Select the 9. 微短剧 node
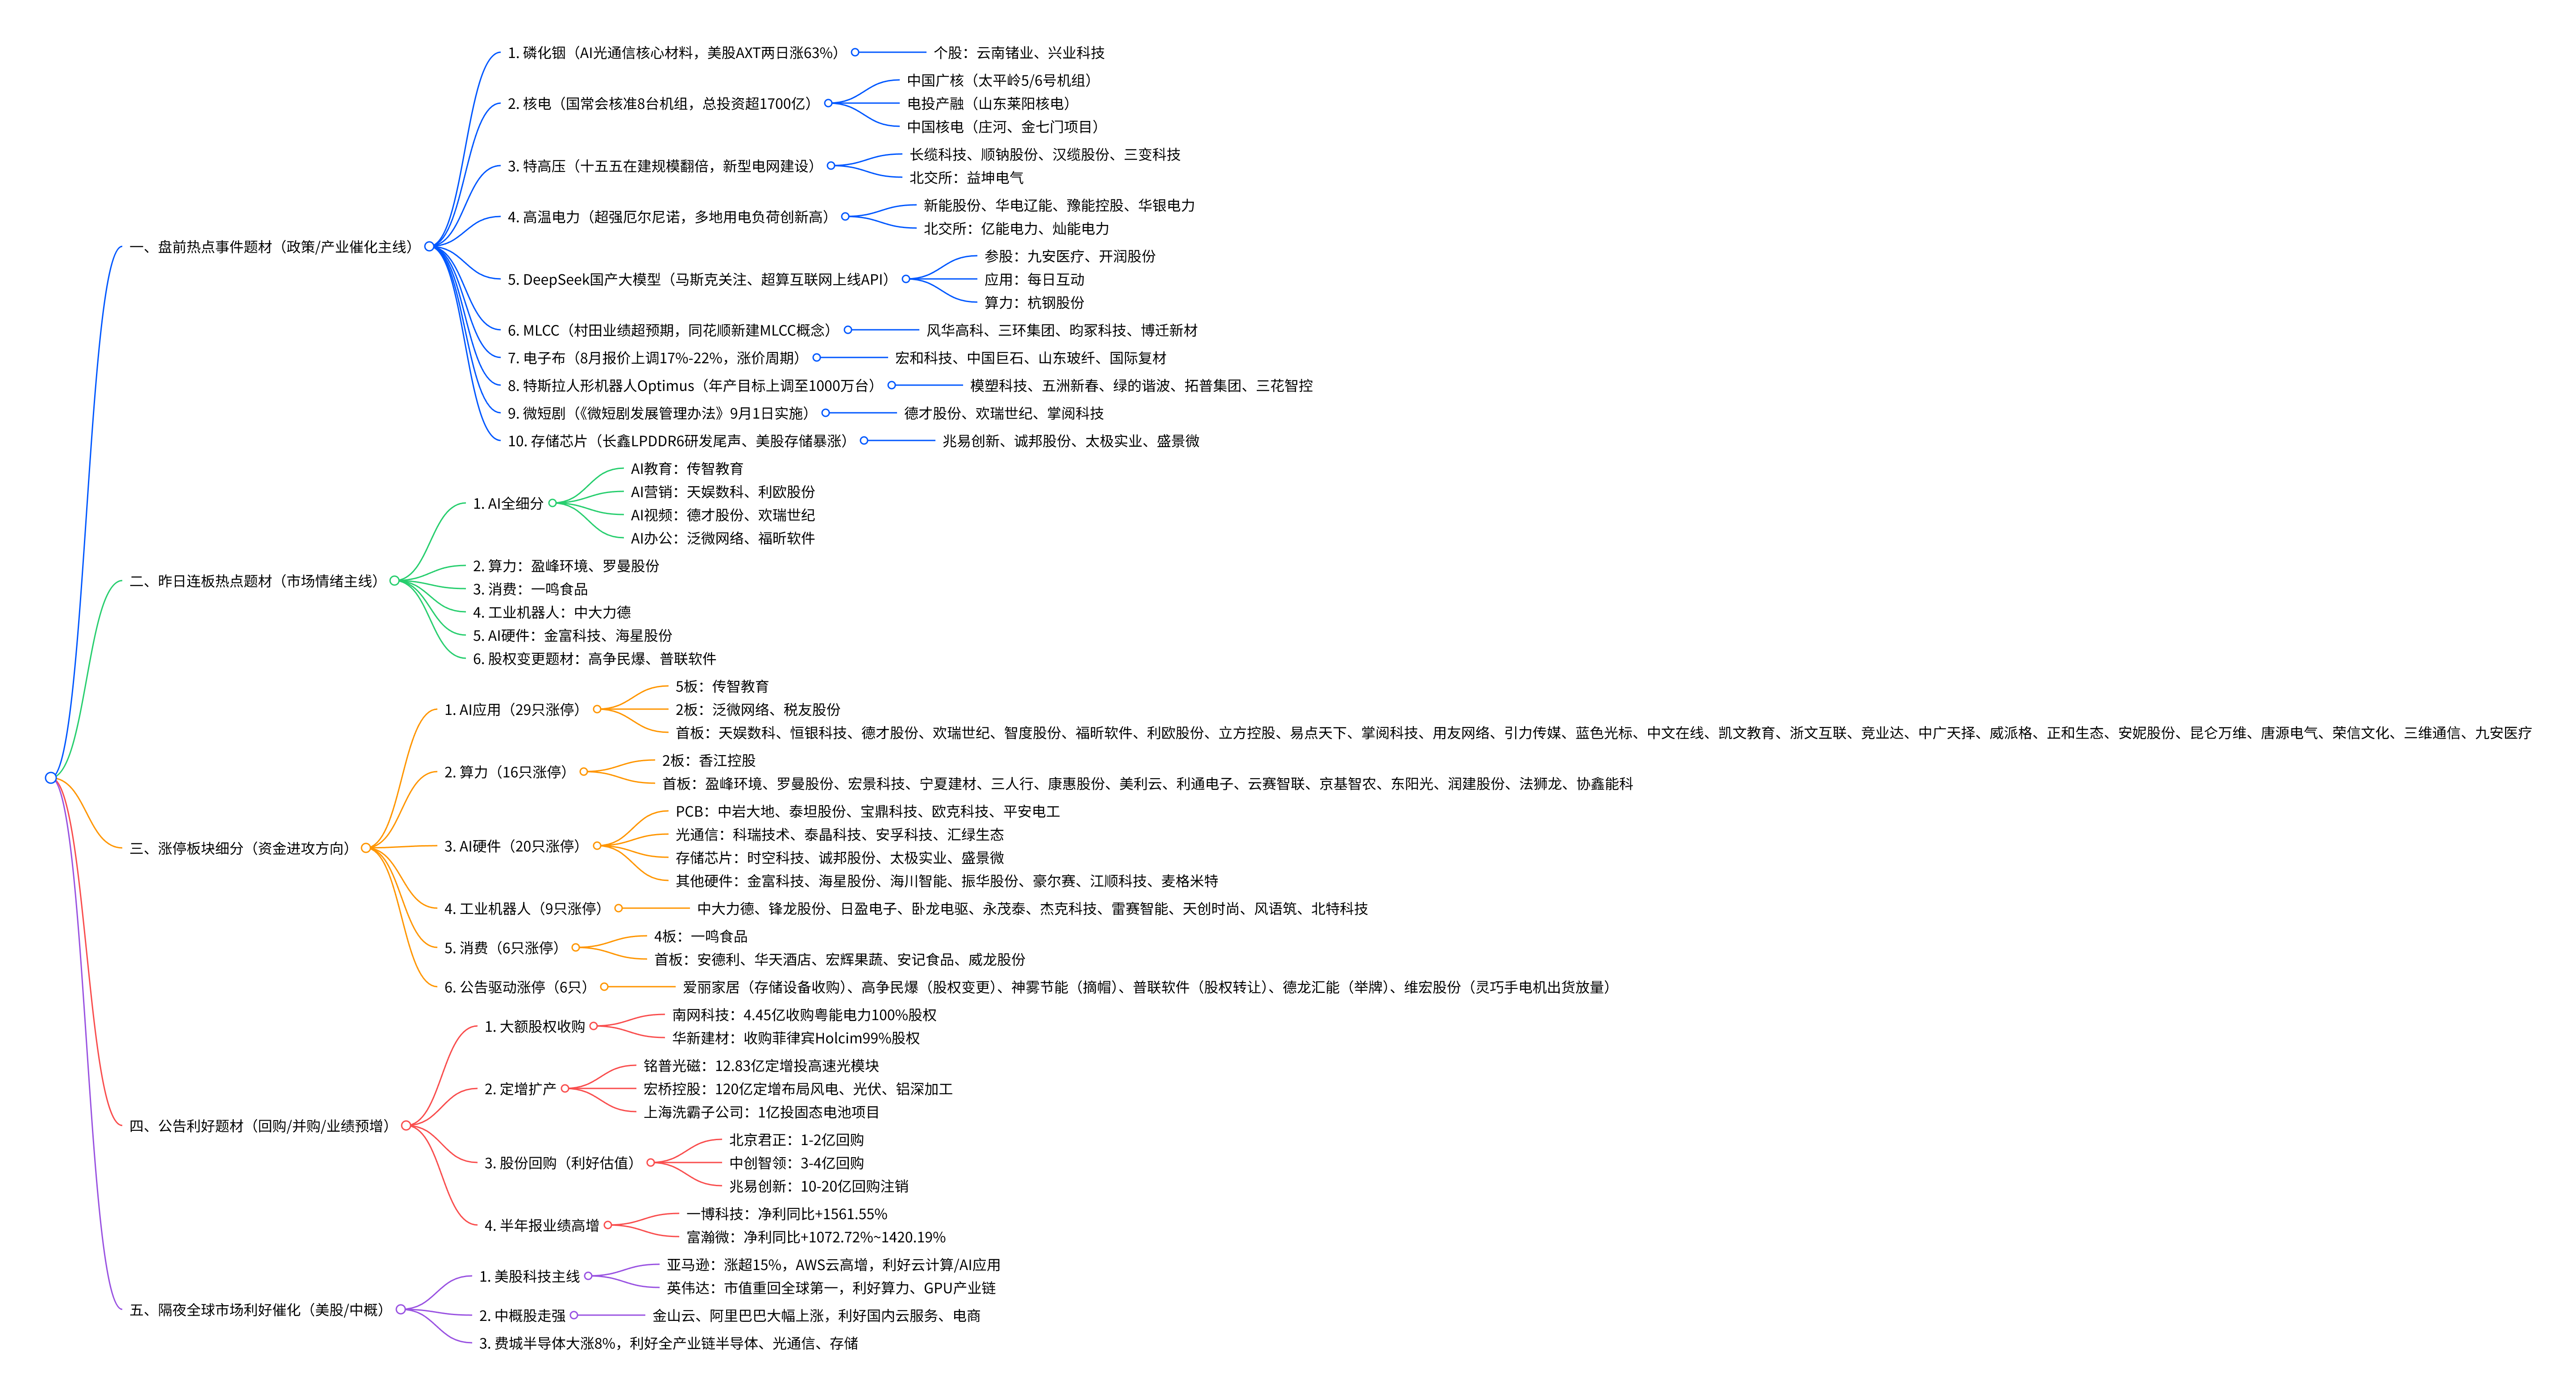The height and width of the screenshot is (1395, 2576). [661, 413]
